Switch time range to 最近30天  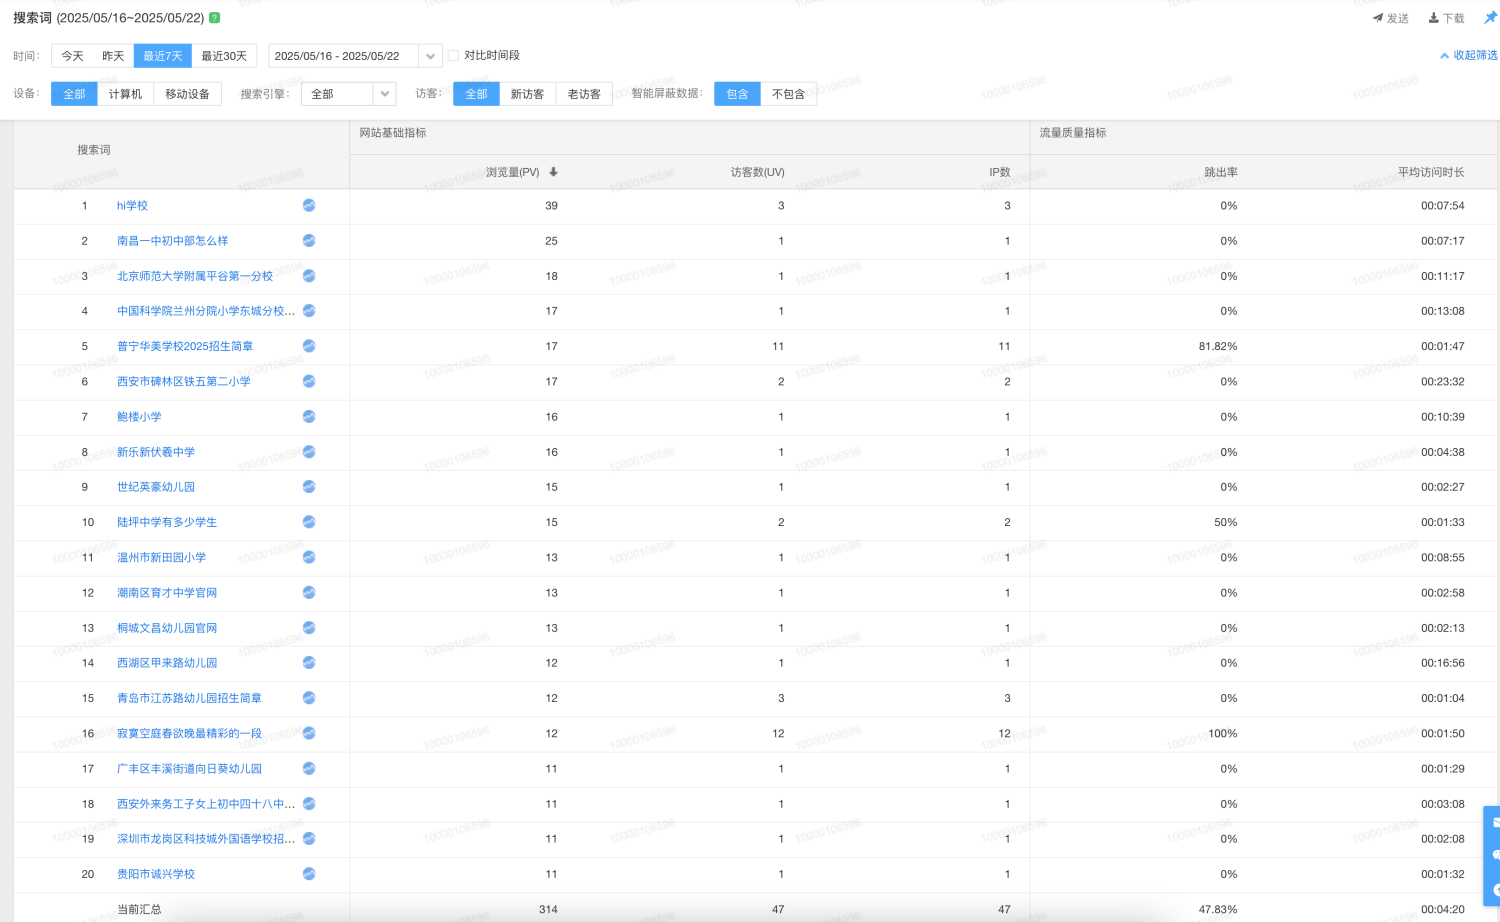click(224, 56)
